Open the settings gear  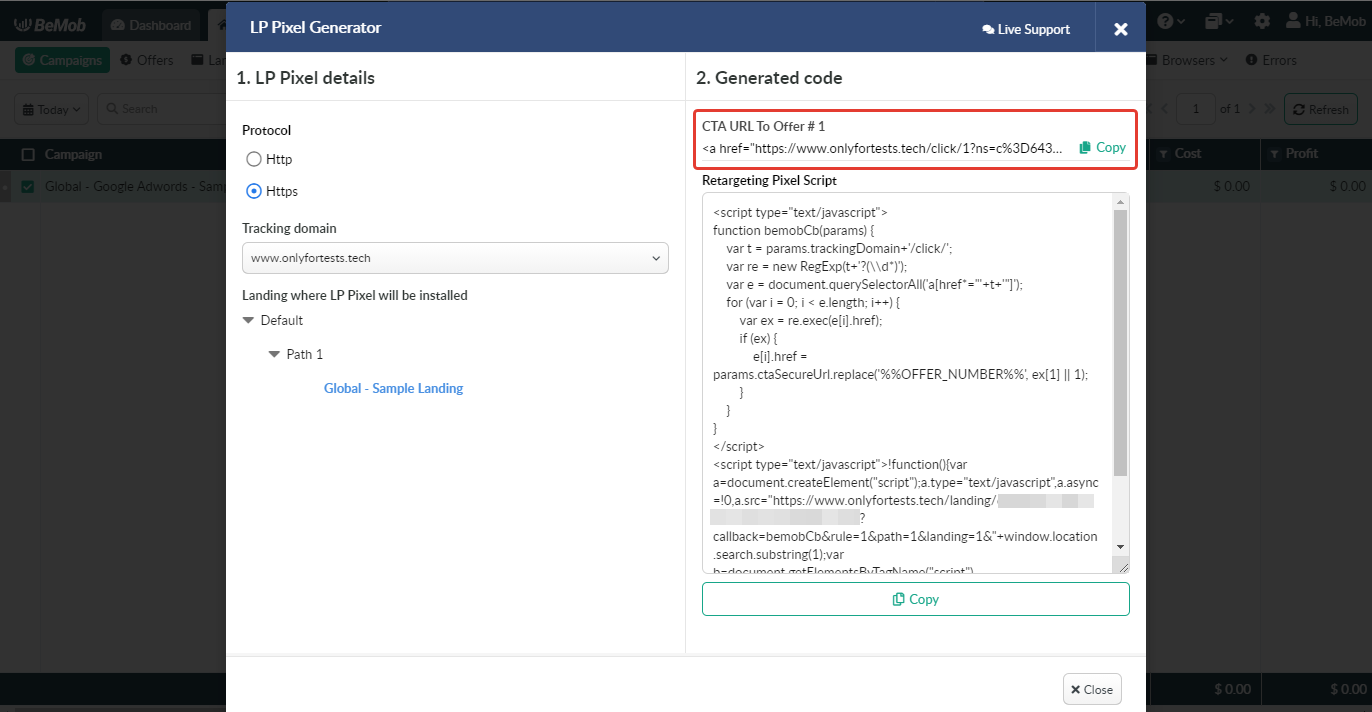tap(1262, 21)
